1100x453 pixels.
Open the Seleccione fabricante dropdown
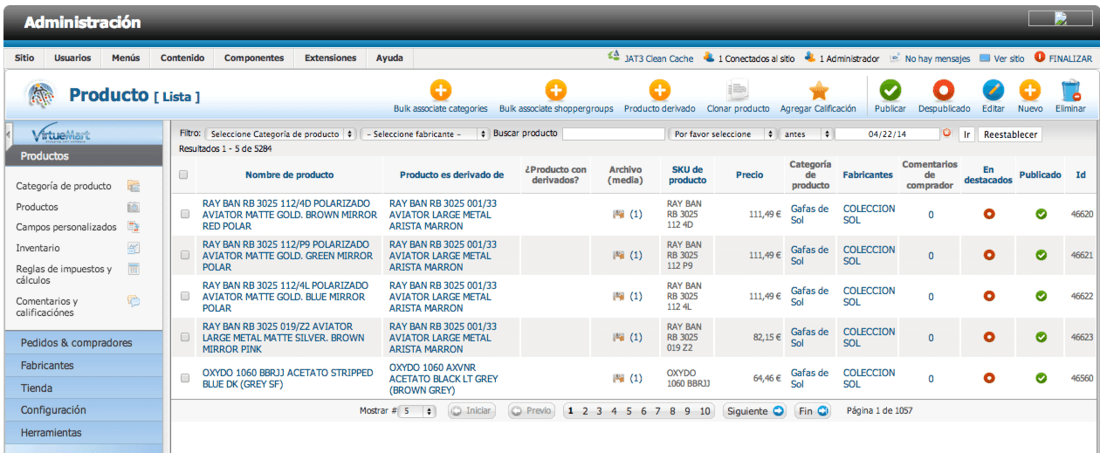(x=425, y=134)
